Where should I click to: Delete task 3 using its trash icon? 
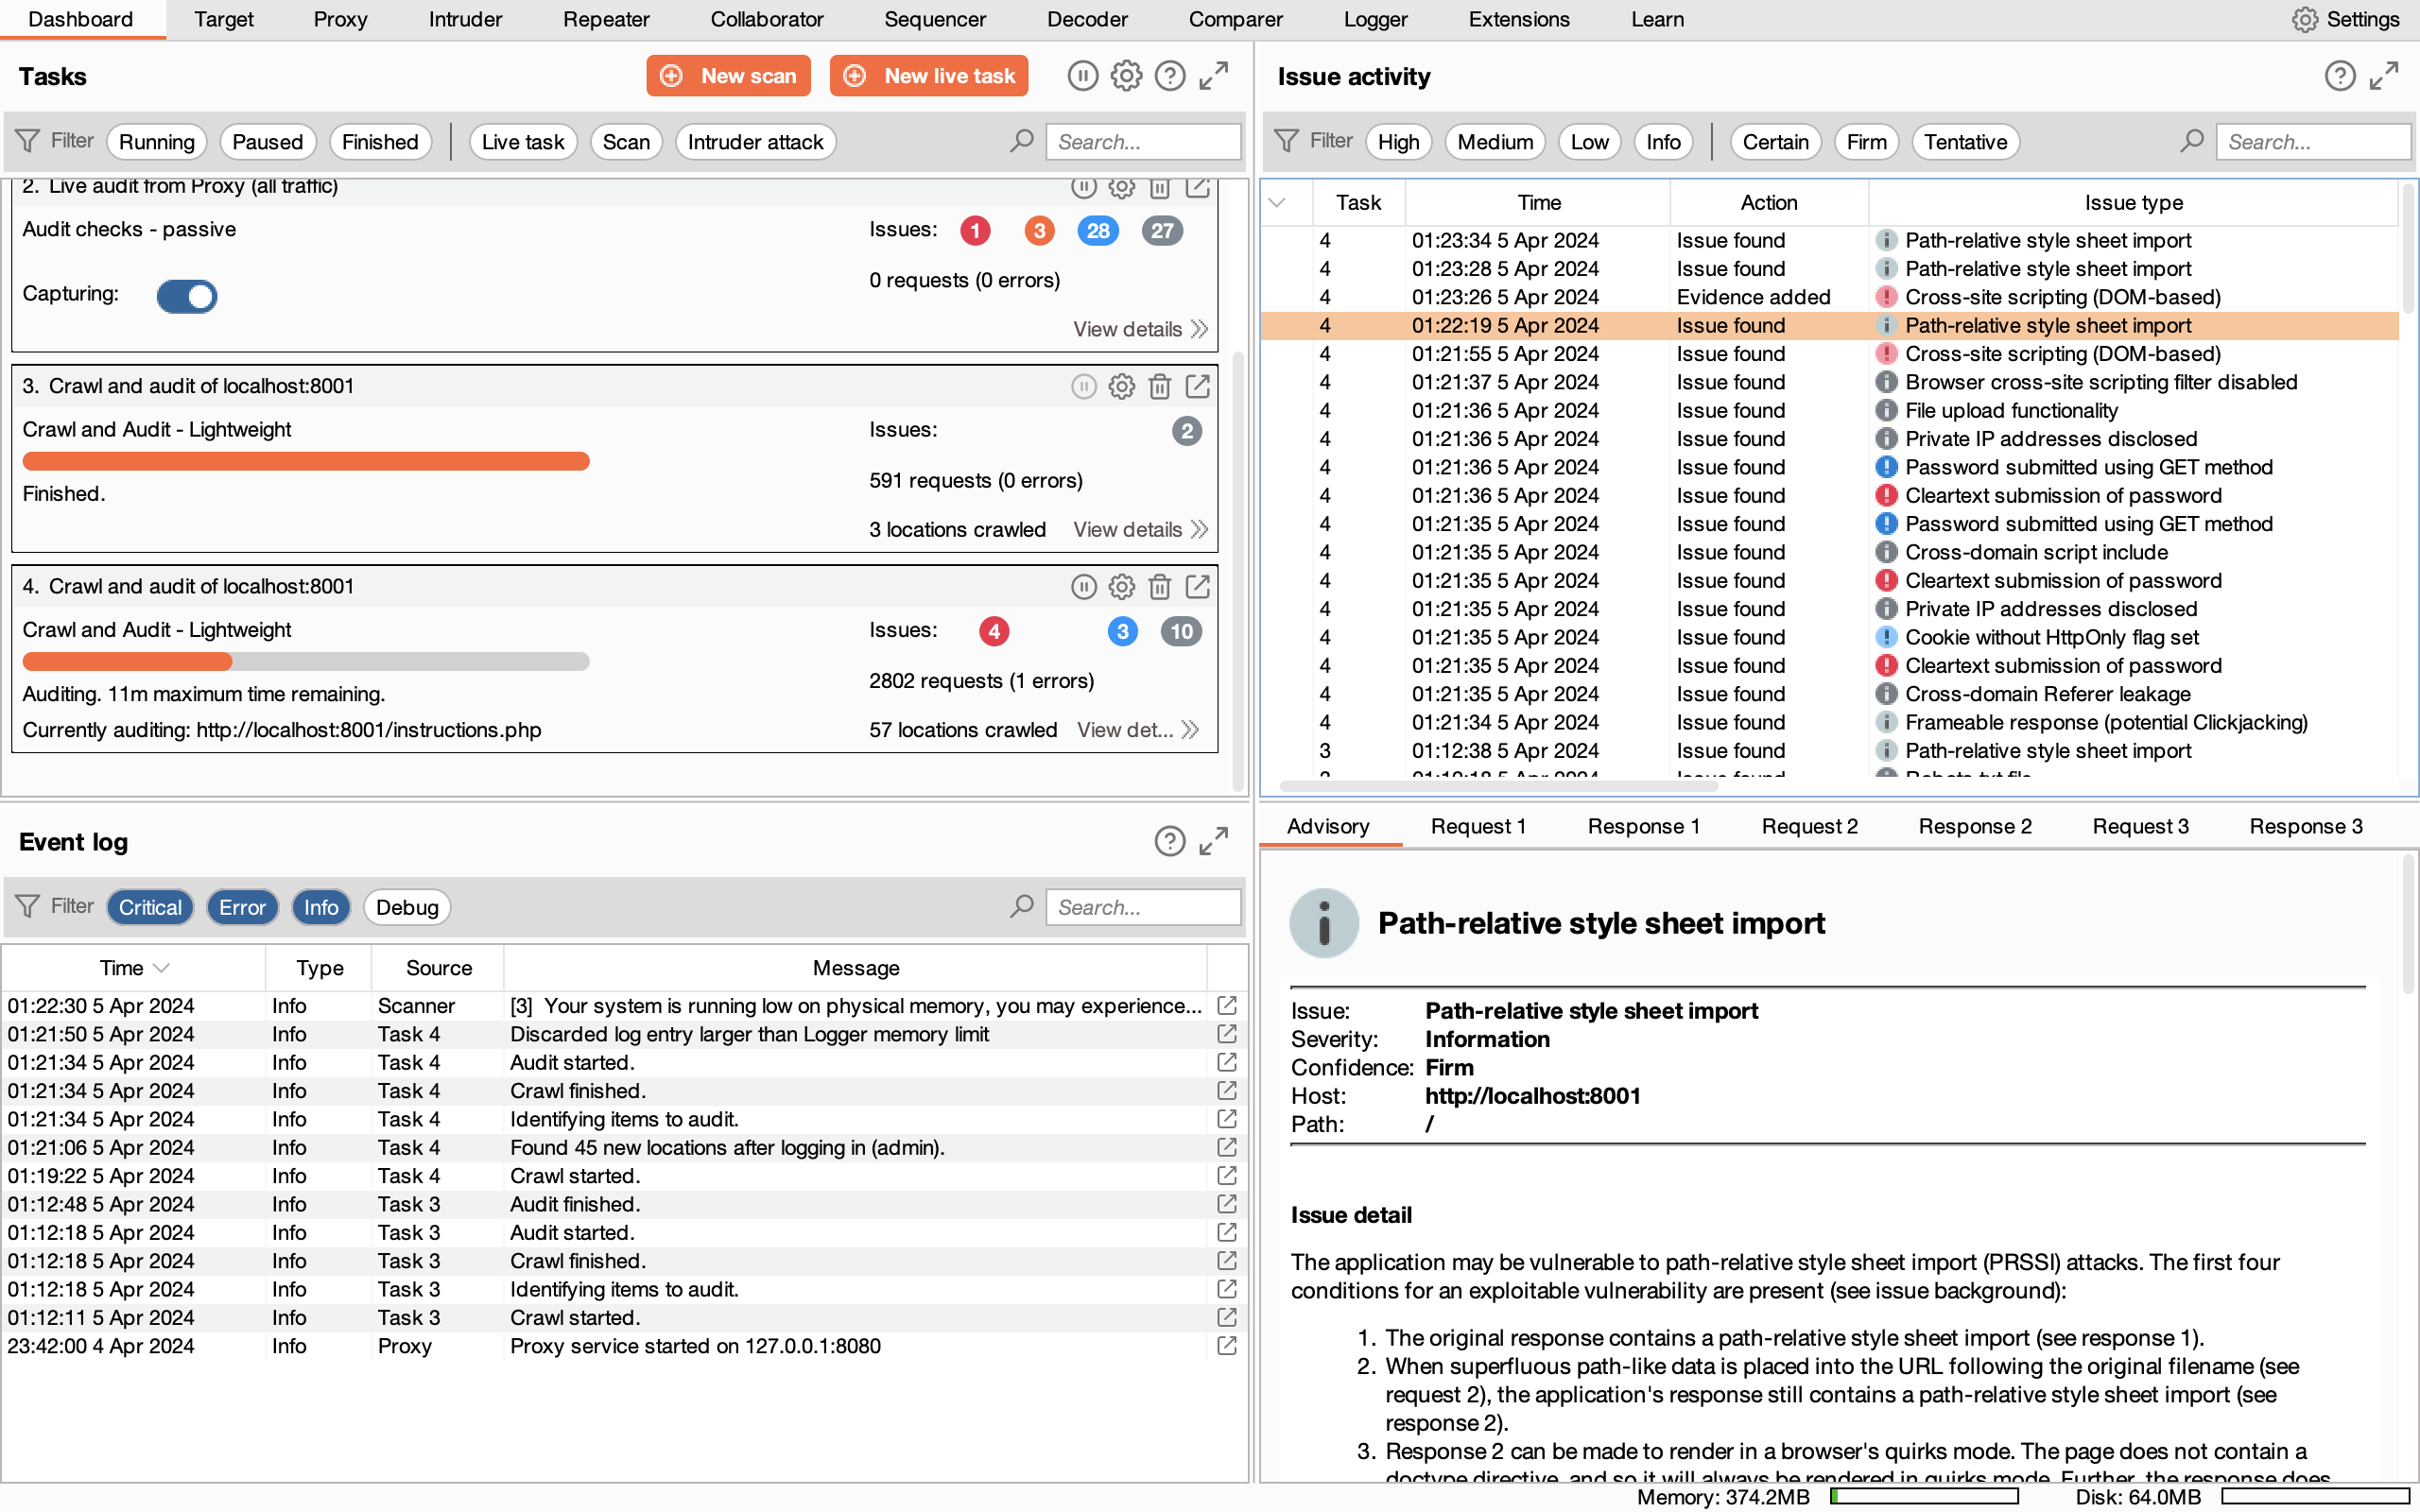(1159, 387)
